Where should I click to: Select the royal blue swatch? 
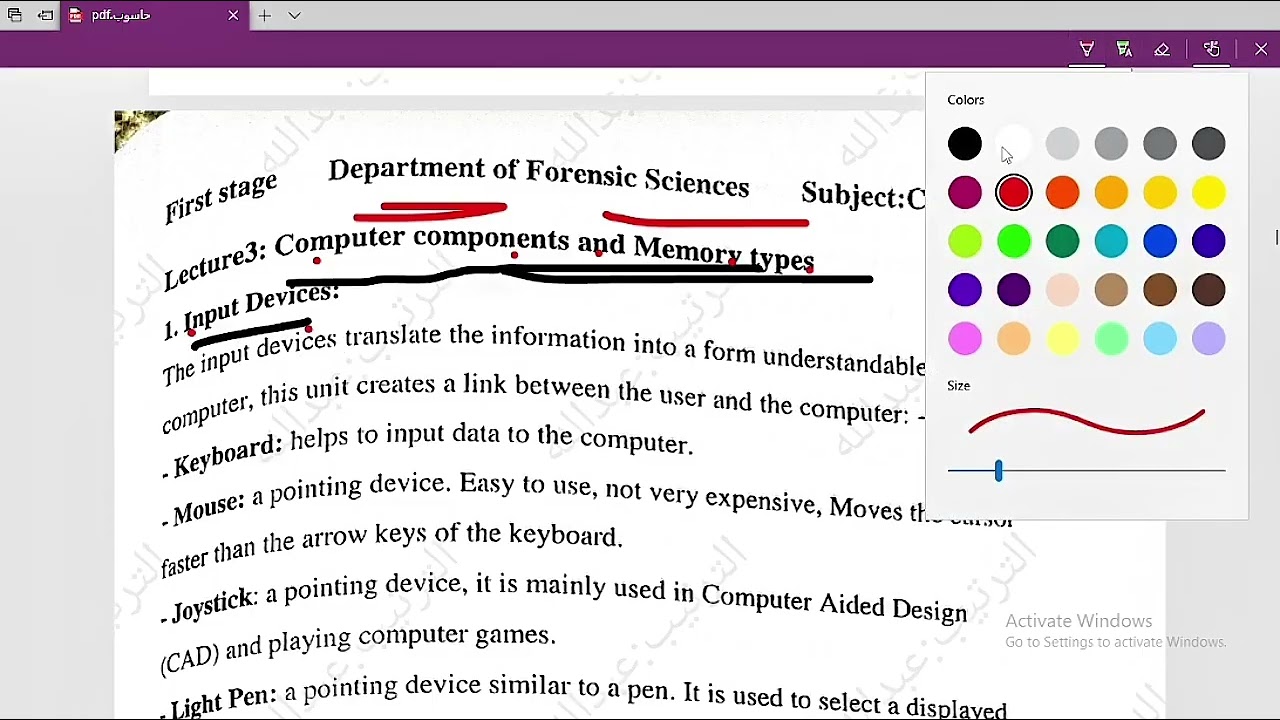(x=1160, y=241)
